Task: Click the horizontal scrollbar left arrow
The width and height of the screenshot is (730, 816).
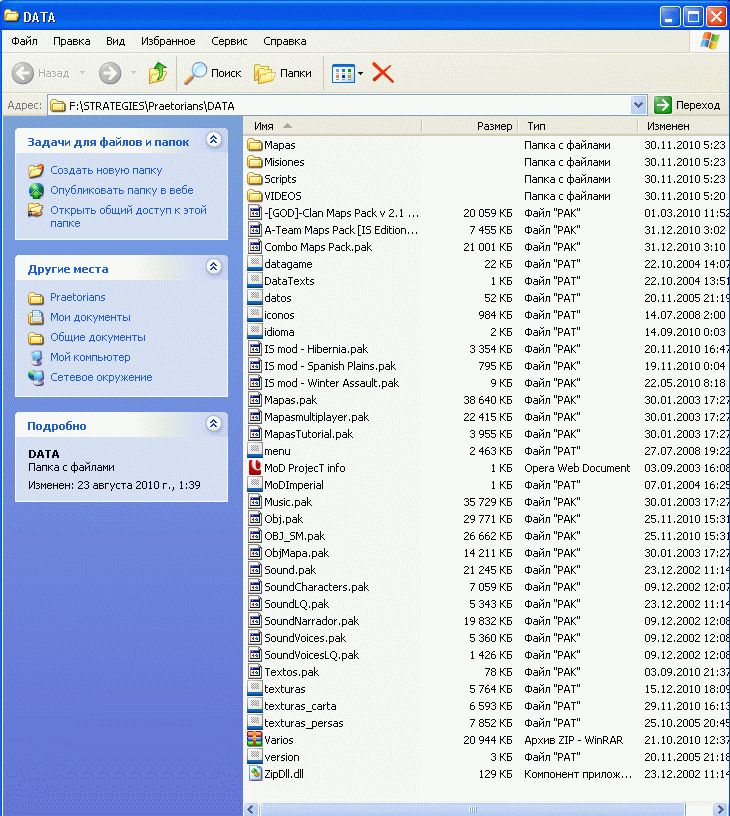Action: [x=251, y=809]
